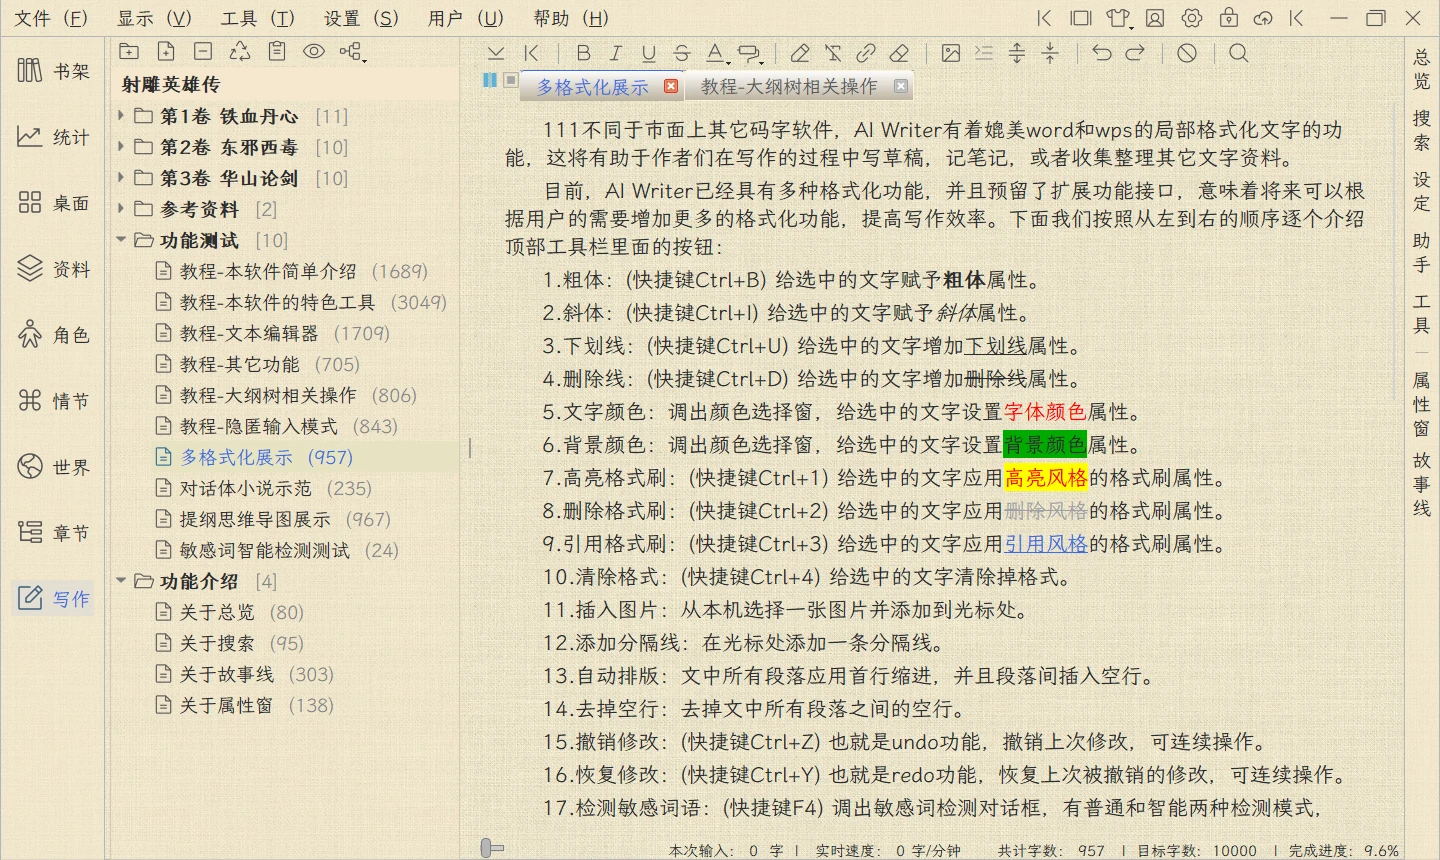Image resolution: width=1440 pixels, height=860 pixels.
Task: Click the undo arrow icon
Action: (1101, 53)
